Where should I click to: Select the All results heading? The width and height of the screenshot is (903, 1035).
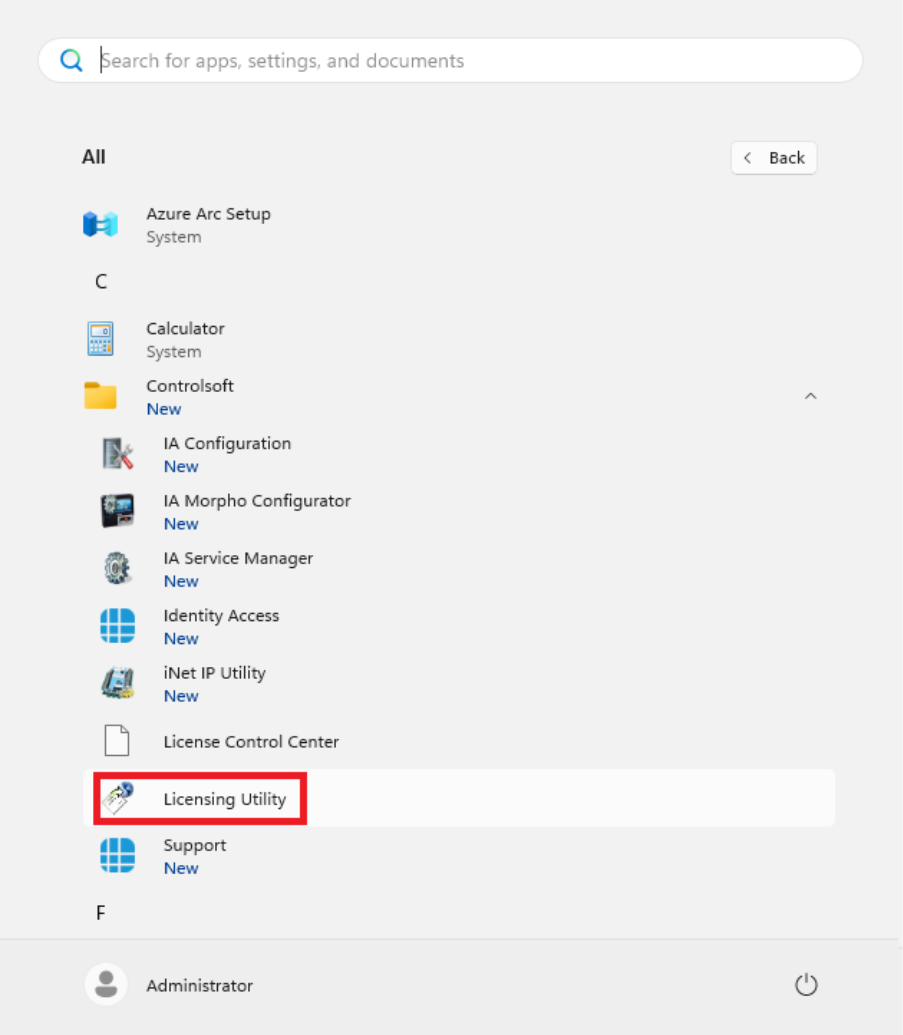pos(94,156)
